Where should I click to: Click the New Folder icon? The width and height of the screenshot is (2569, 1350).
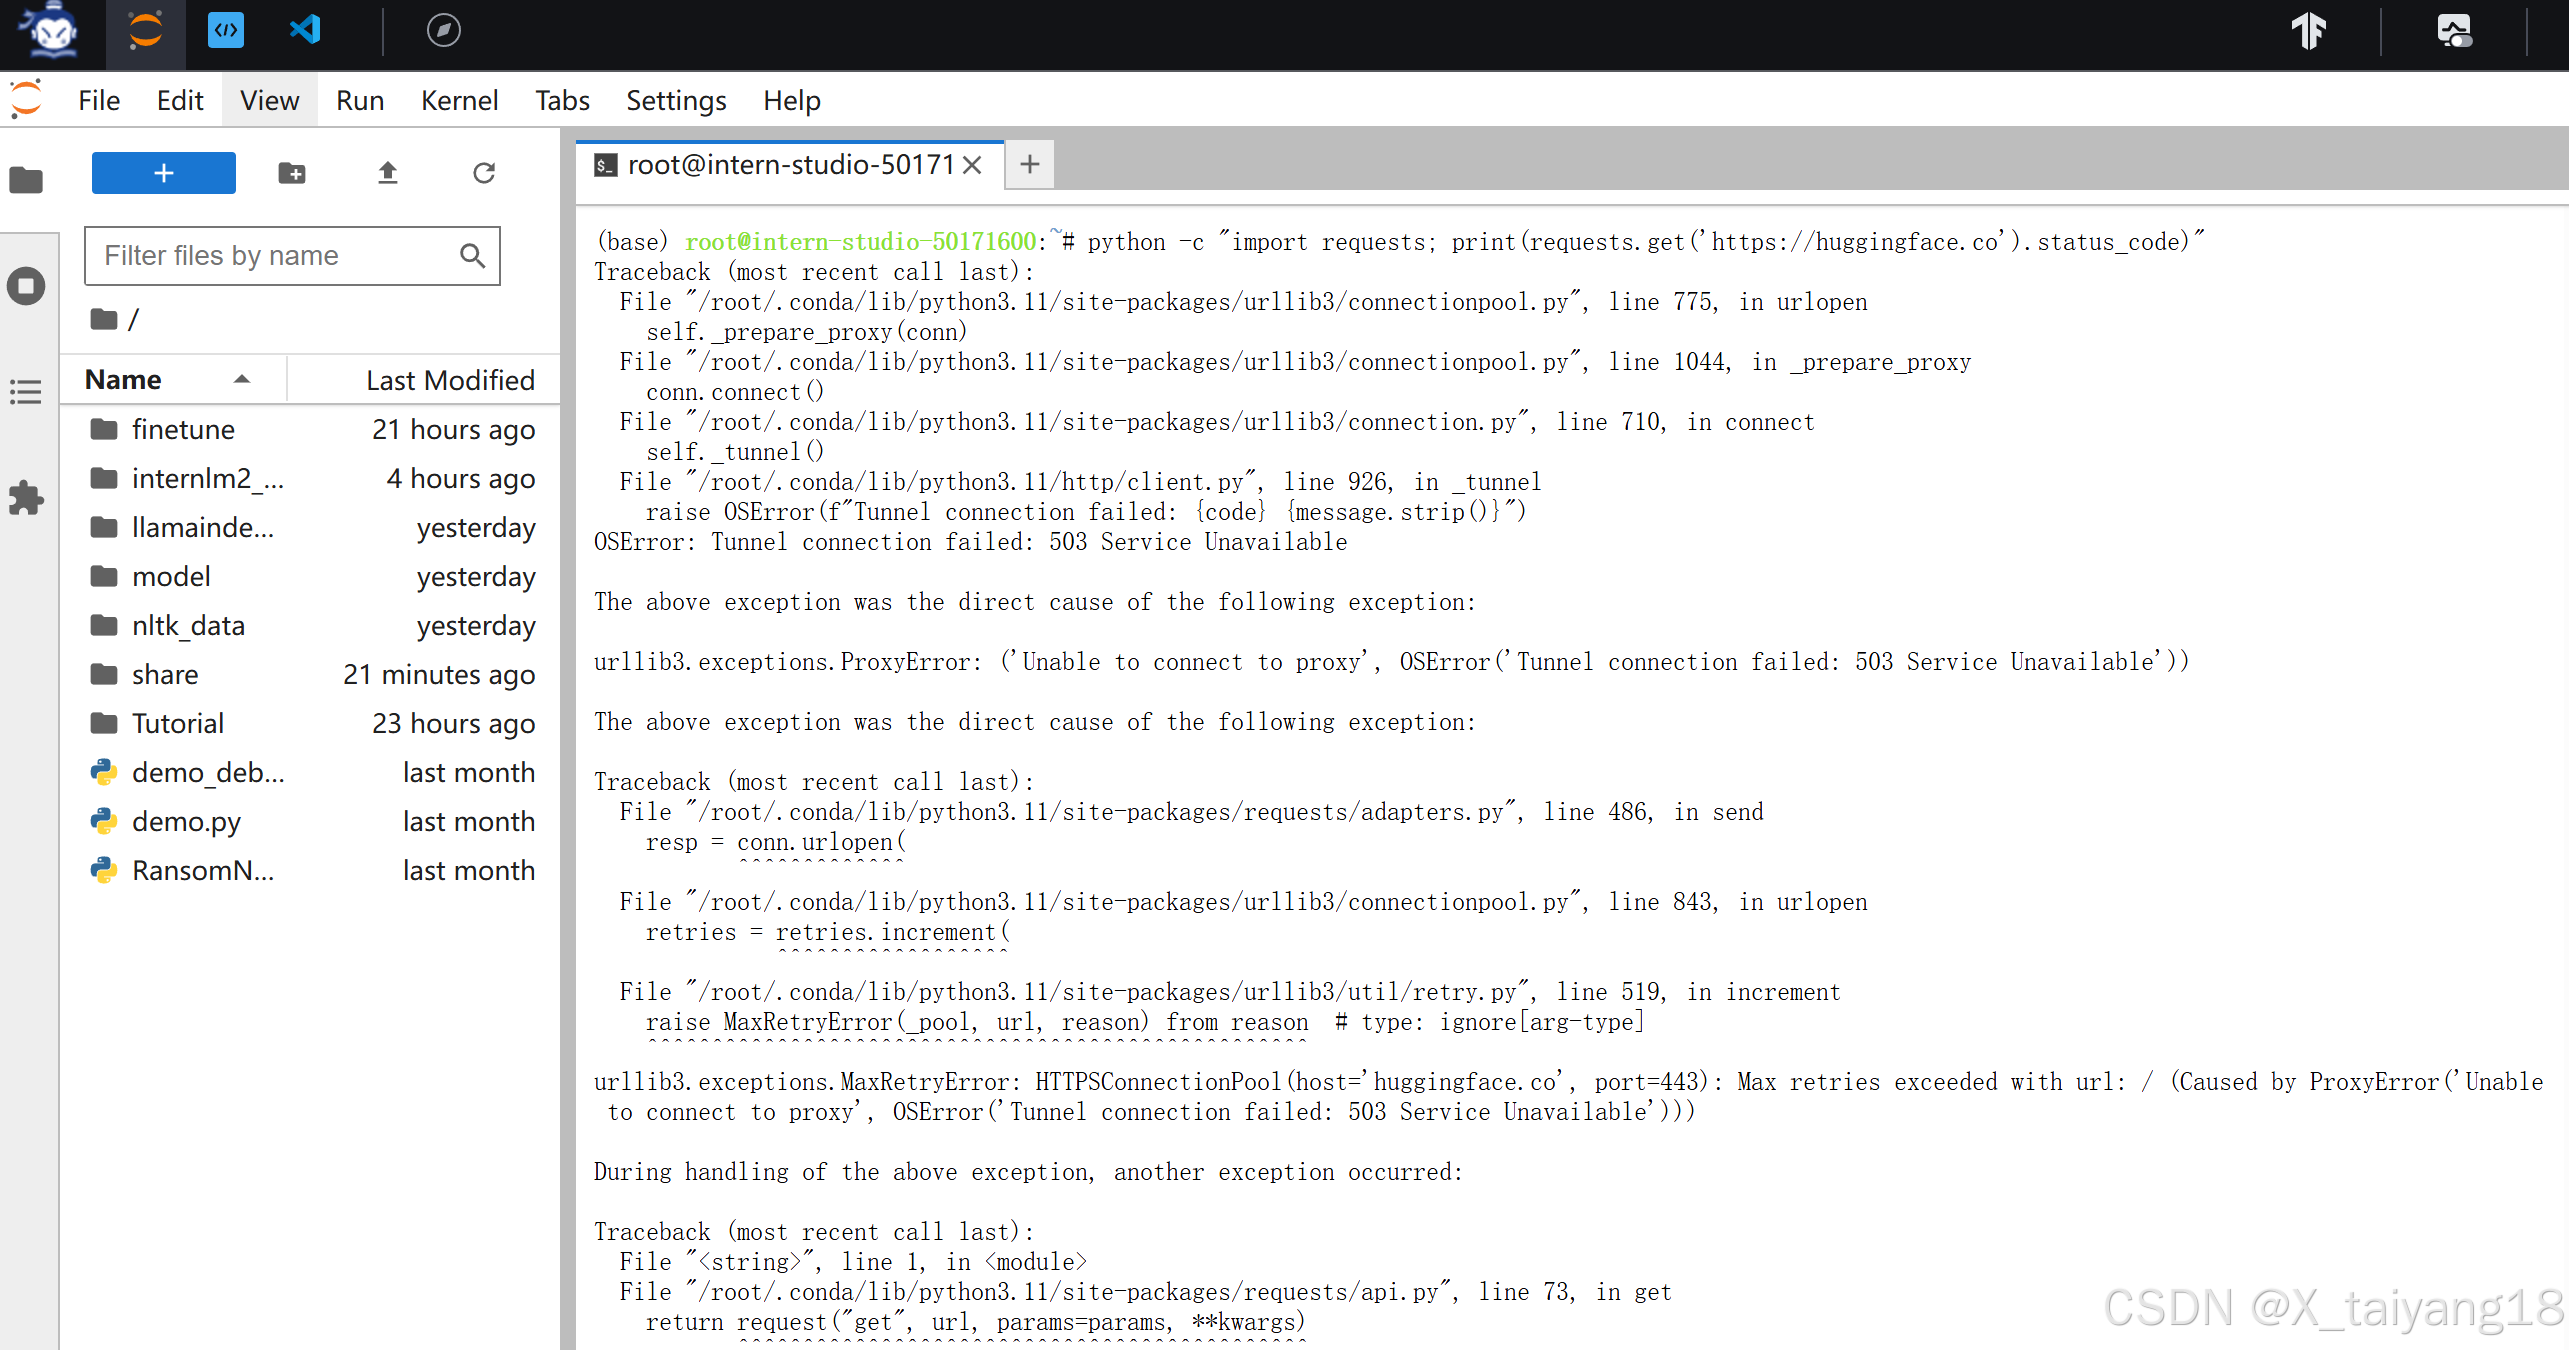click(292, 173)
